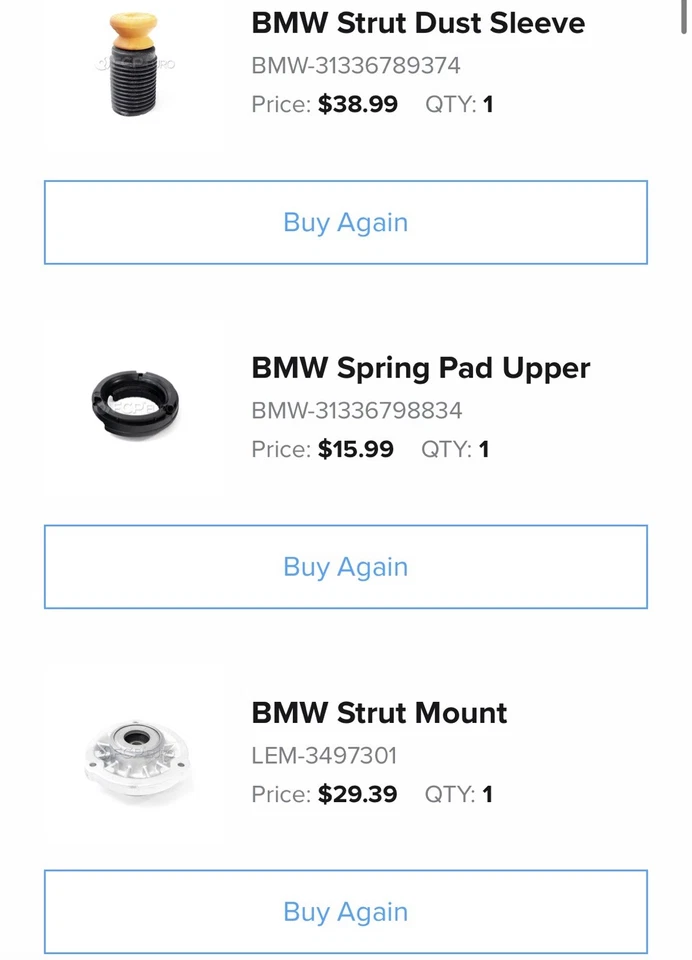The image size is (692, 960).
Task: Click the BMW Spring Pad Upper title
Action: click(420, 368)
